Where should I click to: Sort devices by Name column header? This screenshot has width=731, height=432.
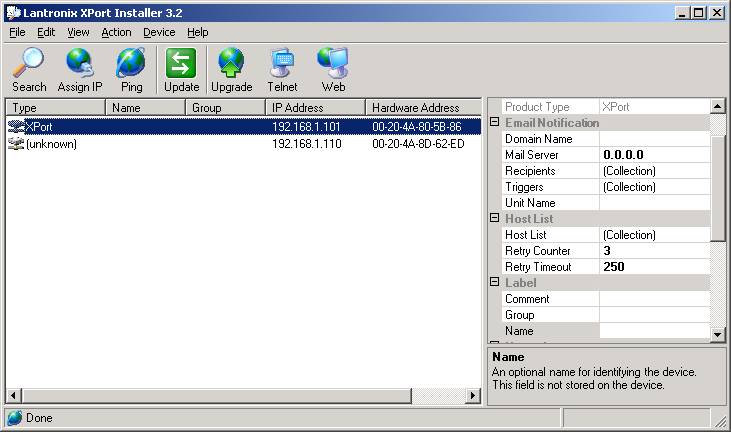tap(145, 108)
